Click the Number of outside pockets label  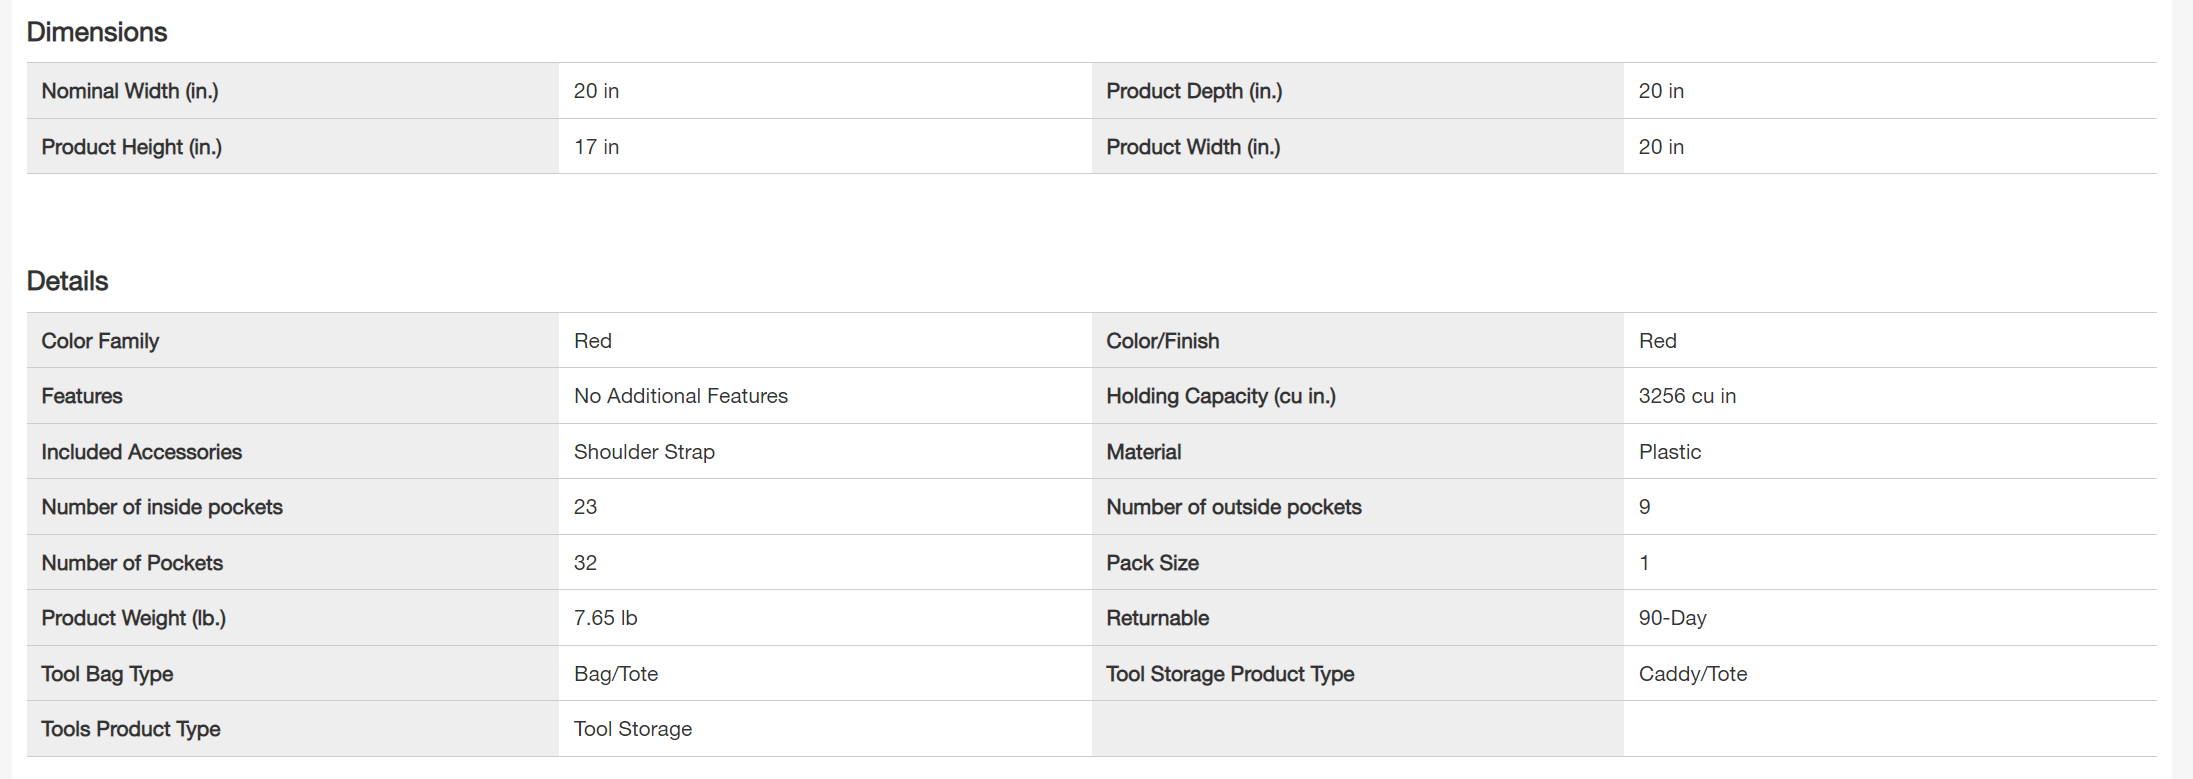[1234, 507]
